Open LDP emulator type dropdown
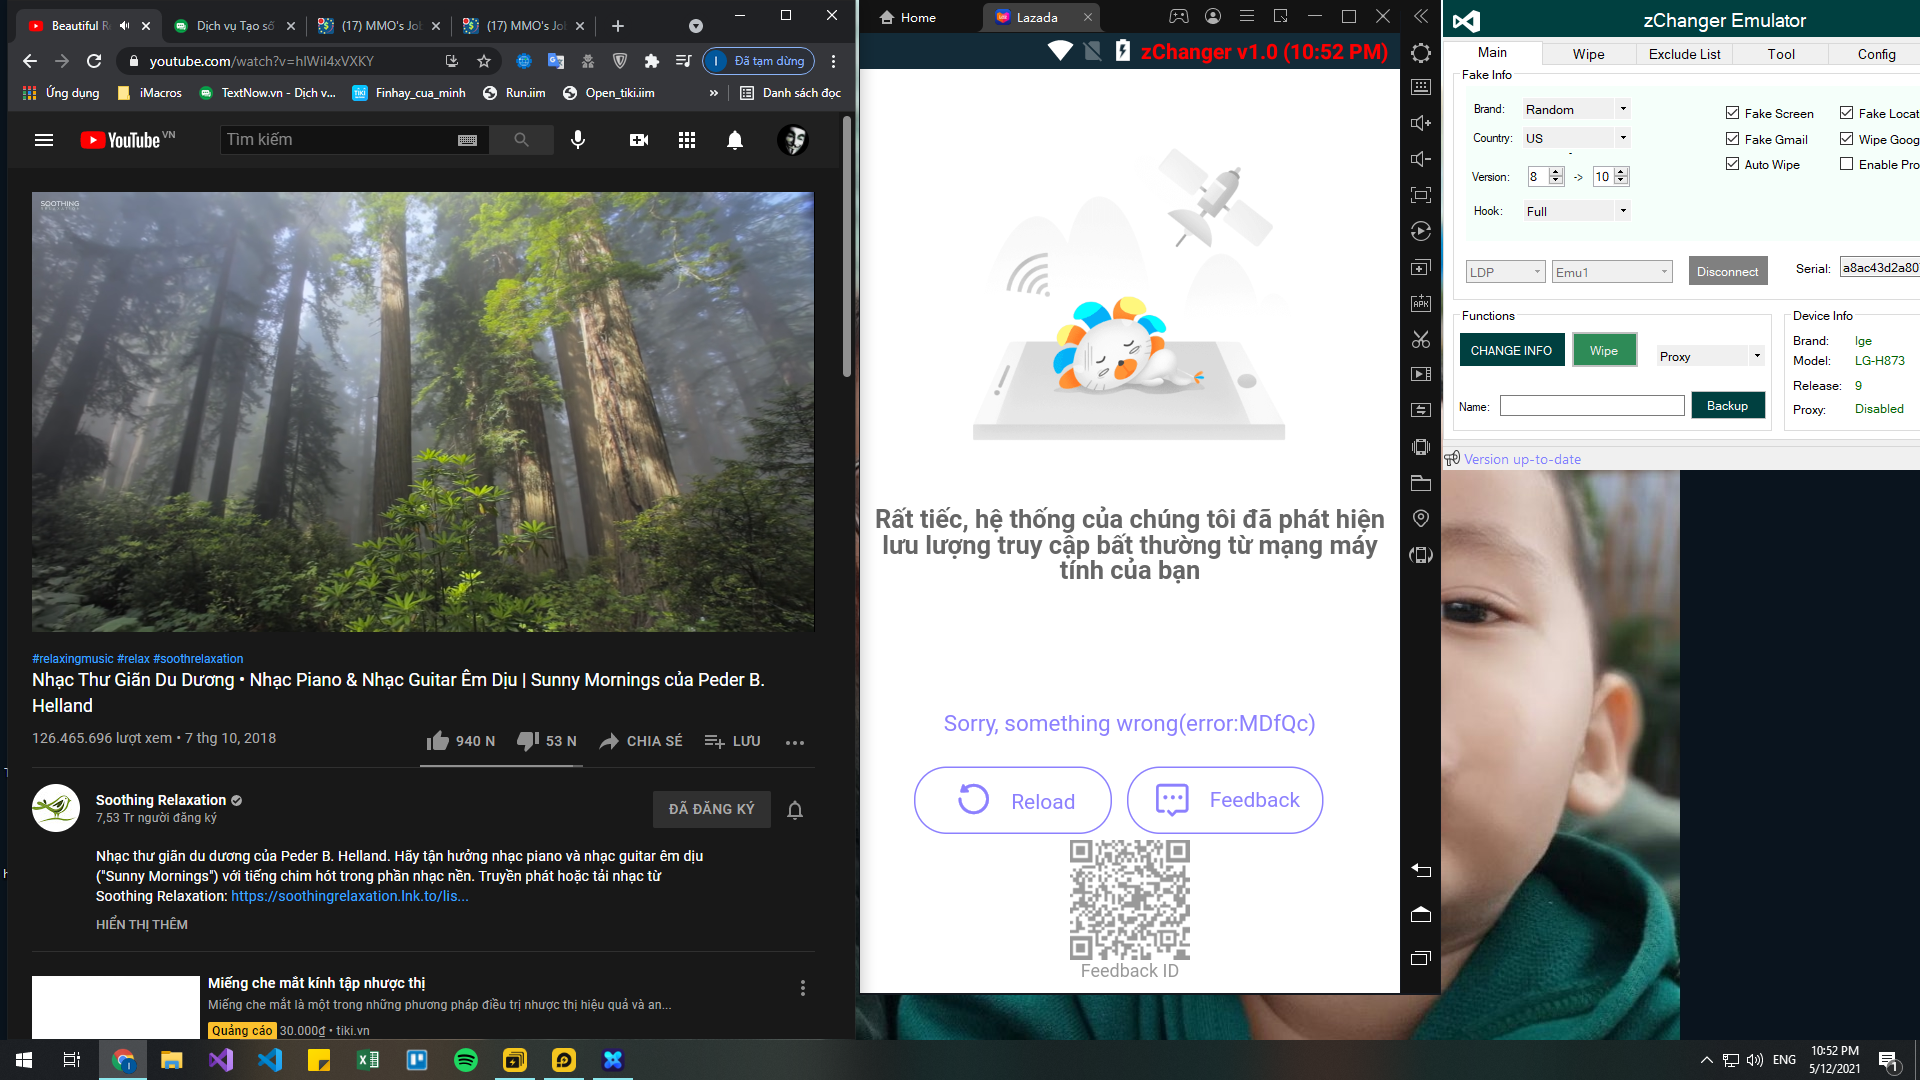This screenshot has height=1080, width=1920. tap(1506, 272)
